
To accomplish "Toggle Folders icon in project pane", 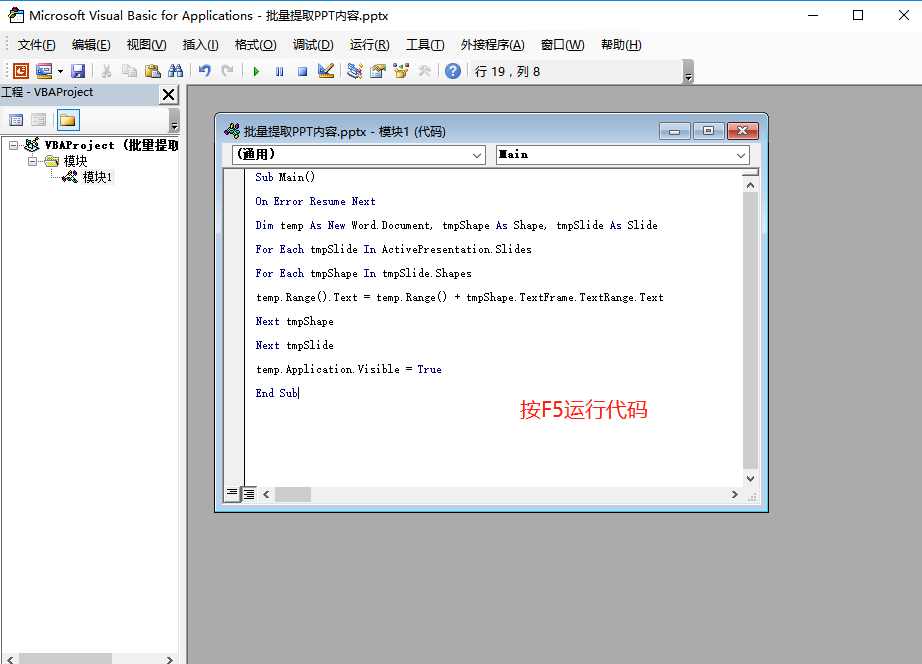I will 68,121.
